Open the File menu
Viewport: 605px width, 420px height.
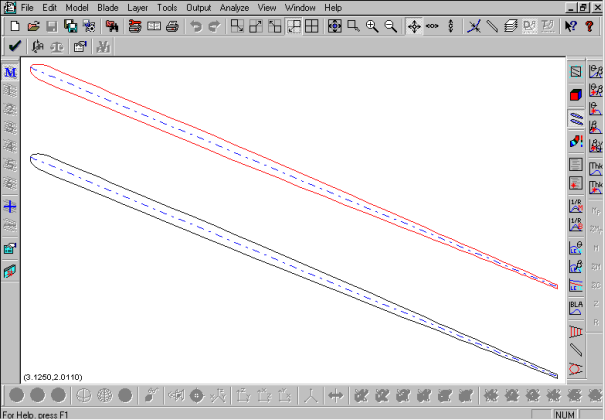pos(27,8)
